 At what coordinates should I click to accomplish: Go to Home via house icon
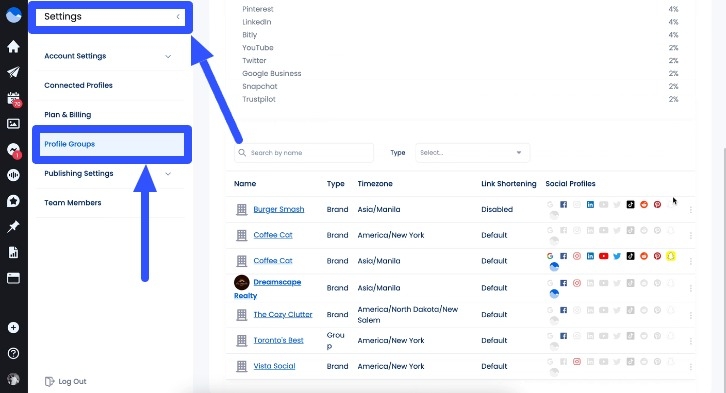(13, 46)
